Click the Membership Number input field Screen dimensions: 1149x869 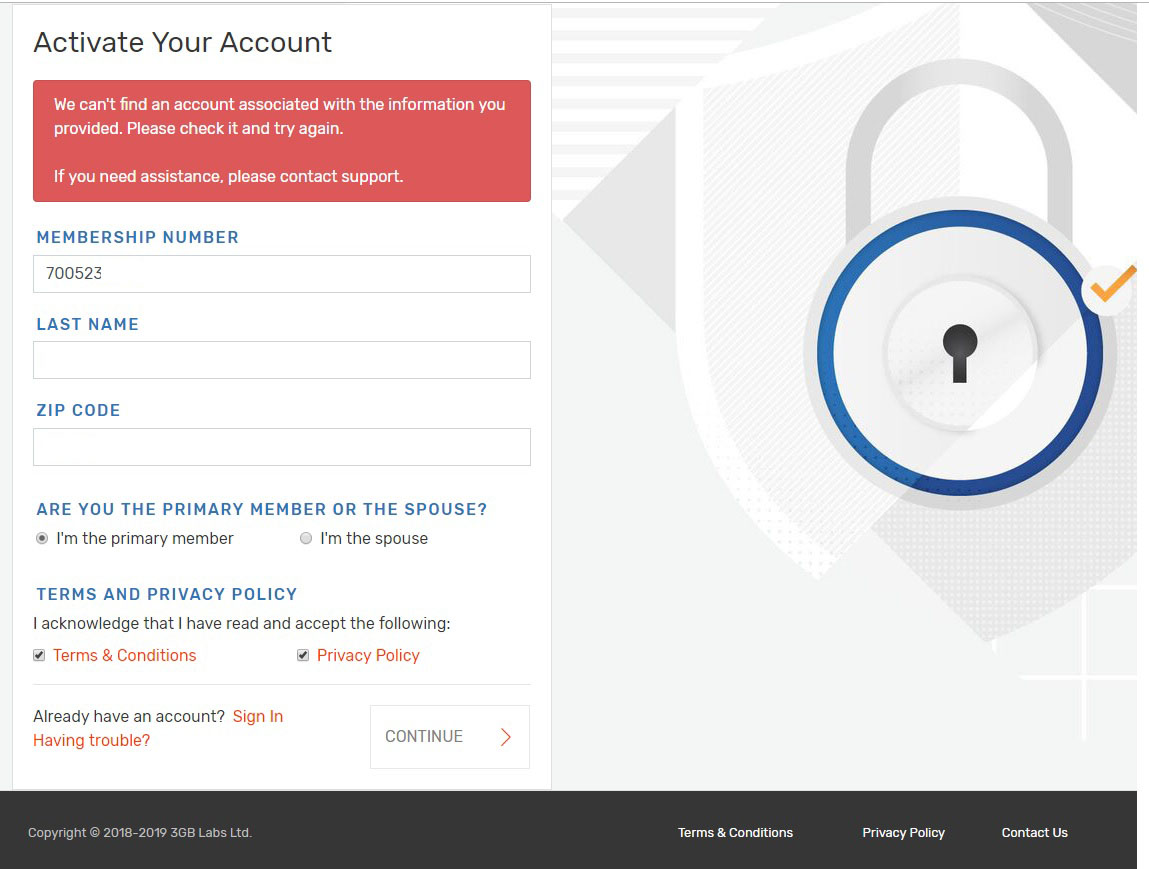(281, 274)
